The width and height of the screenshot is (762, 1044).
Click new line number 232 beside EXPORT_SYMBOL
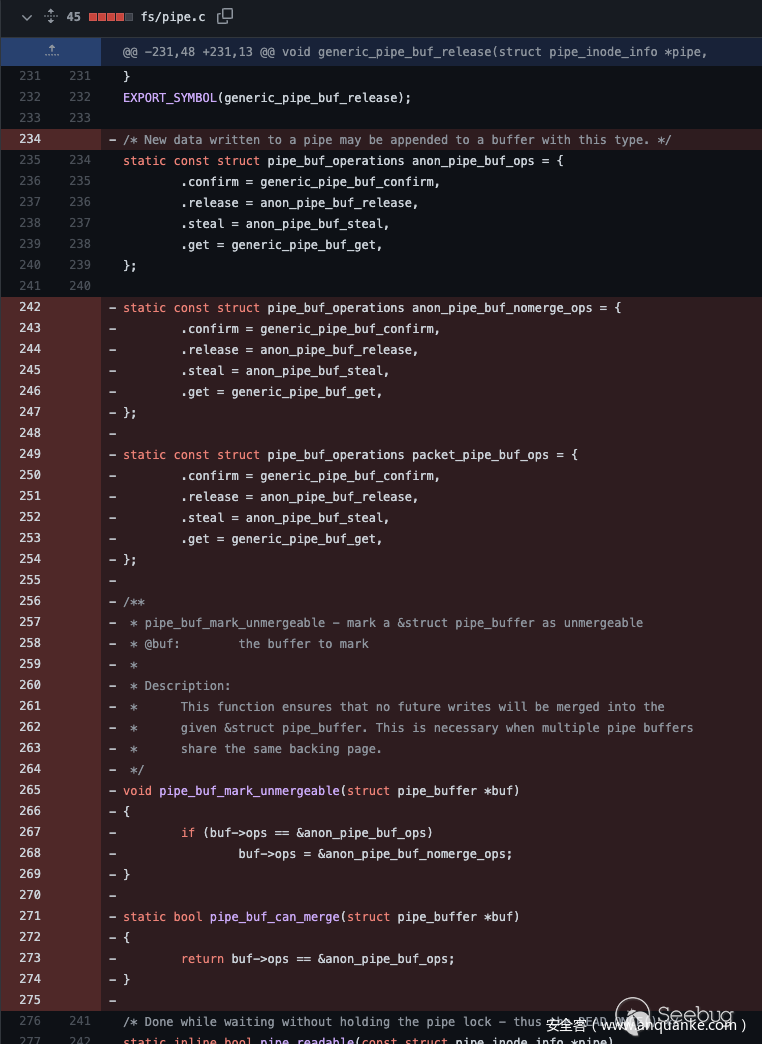click(79, 97)
